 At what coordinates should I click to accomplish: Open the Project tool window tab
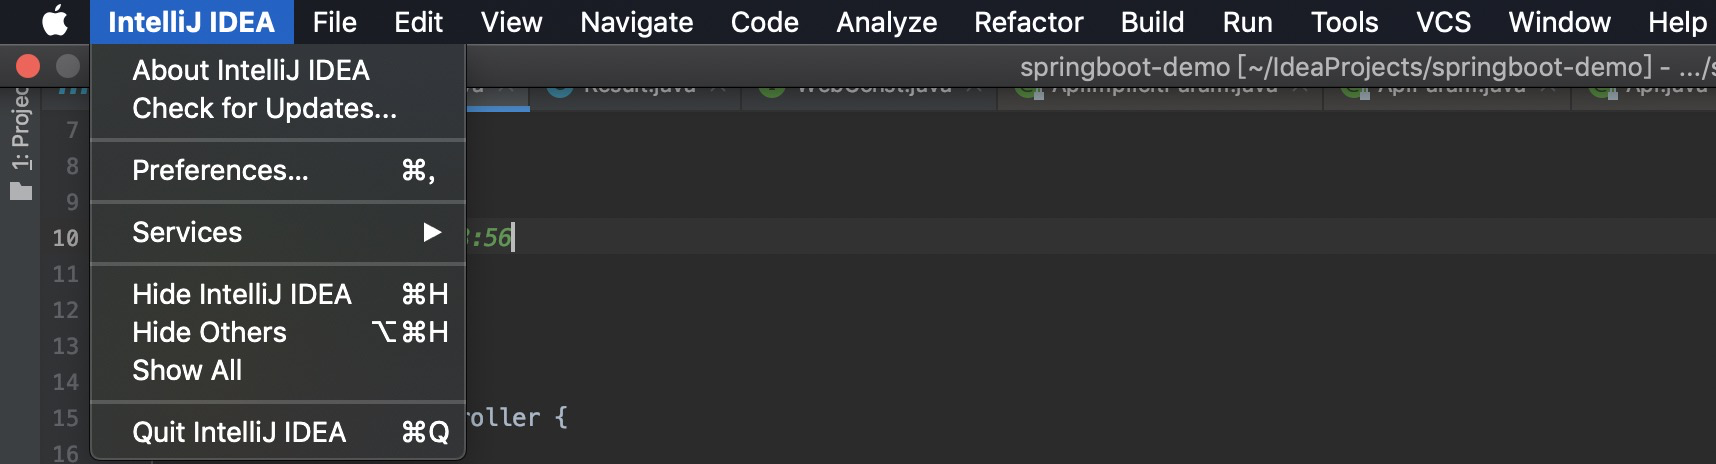[21, 132]
